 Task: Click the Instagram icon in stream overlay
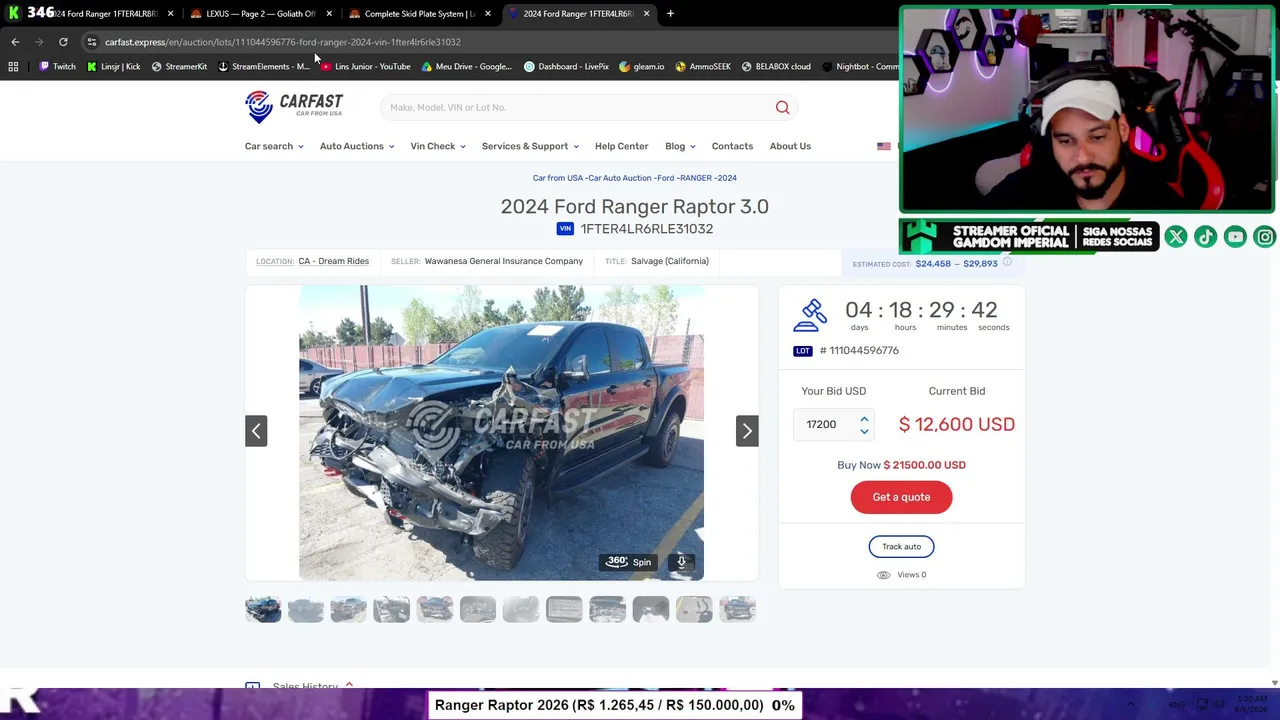coord(1265,237)
